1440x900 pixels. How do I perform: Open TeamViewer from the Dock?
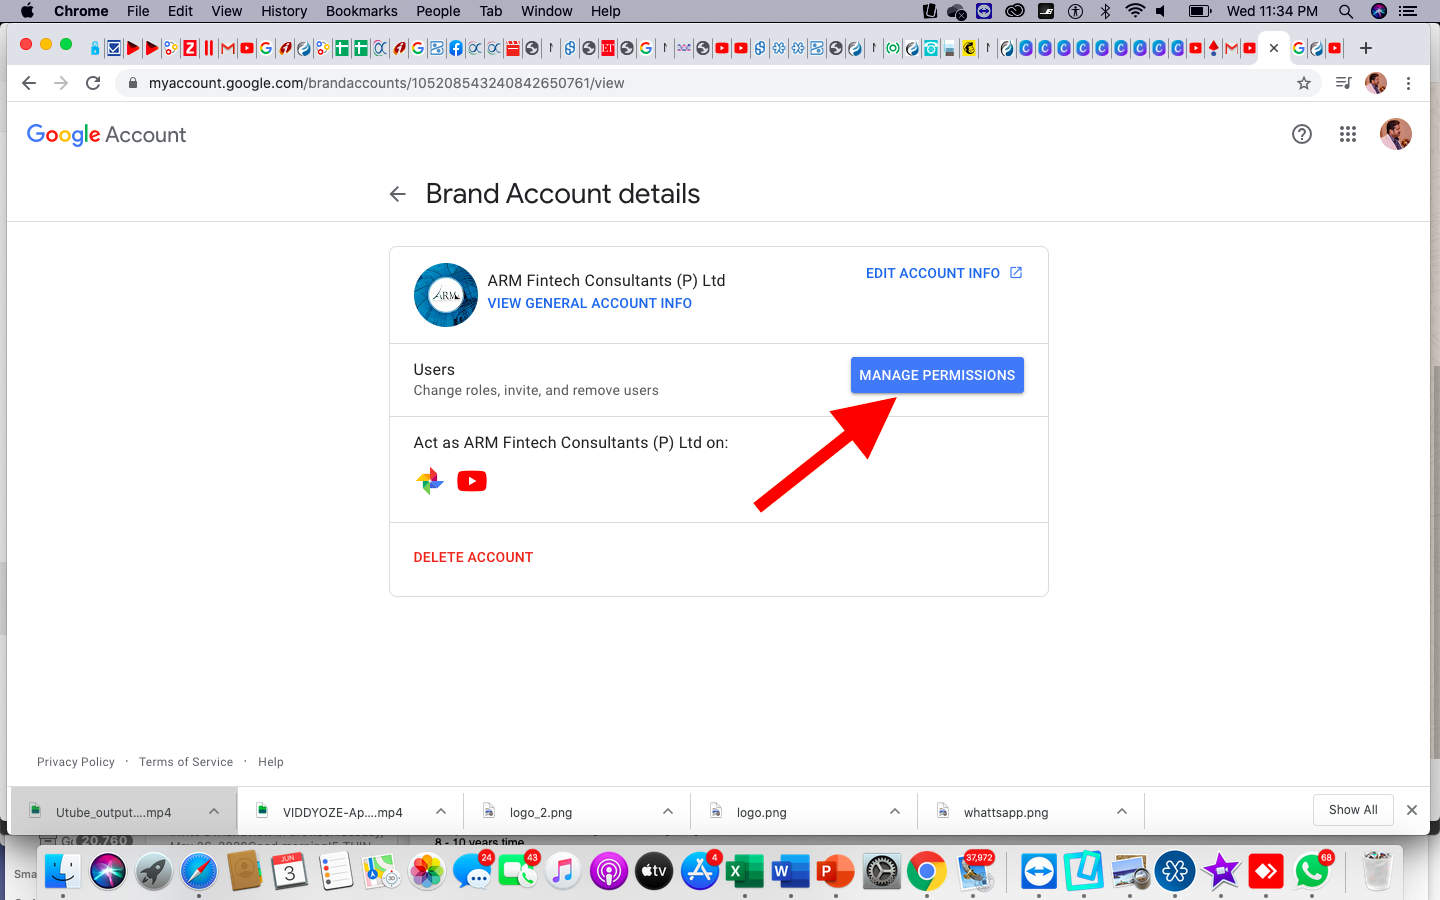(1039, 872)
